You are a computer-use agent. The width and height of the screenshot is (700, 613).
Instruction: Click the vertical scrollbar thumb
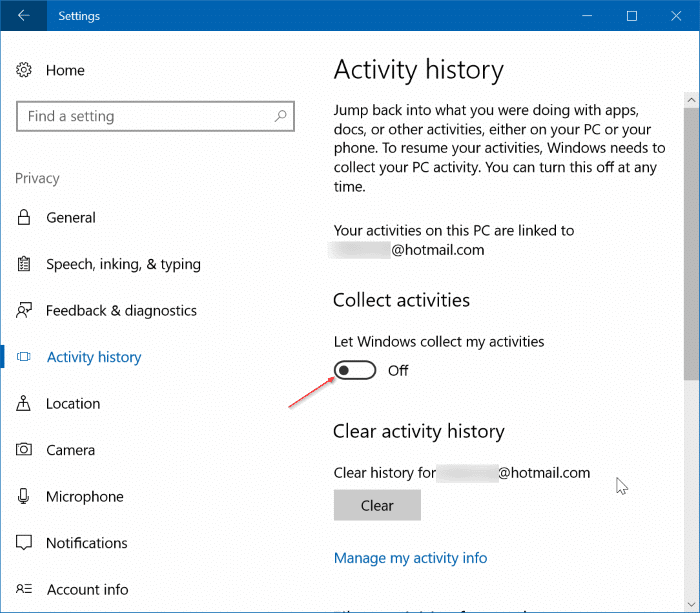tap(692, 244)
